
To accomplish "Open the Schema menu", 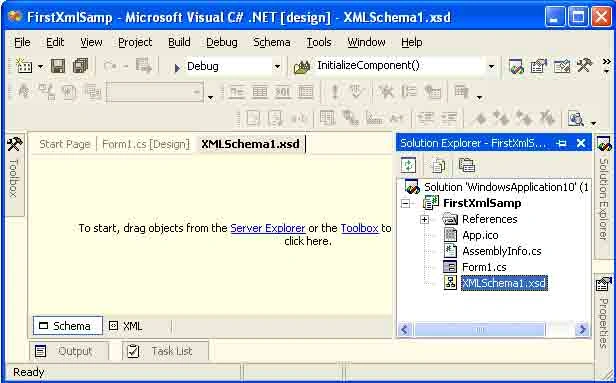I will (271, 42).
